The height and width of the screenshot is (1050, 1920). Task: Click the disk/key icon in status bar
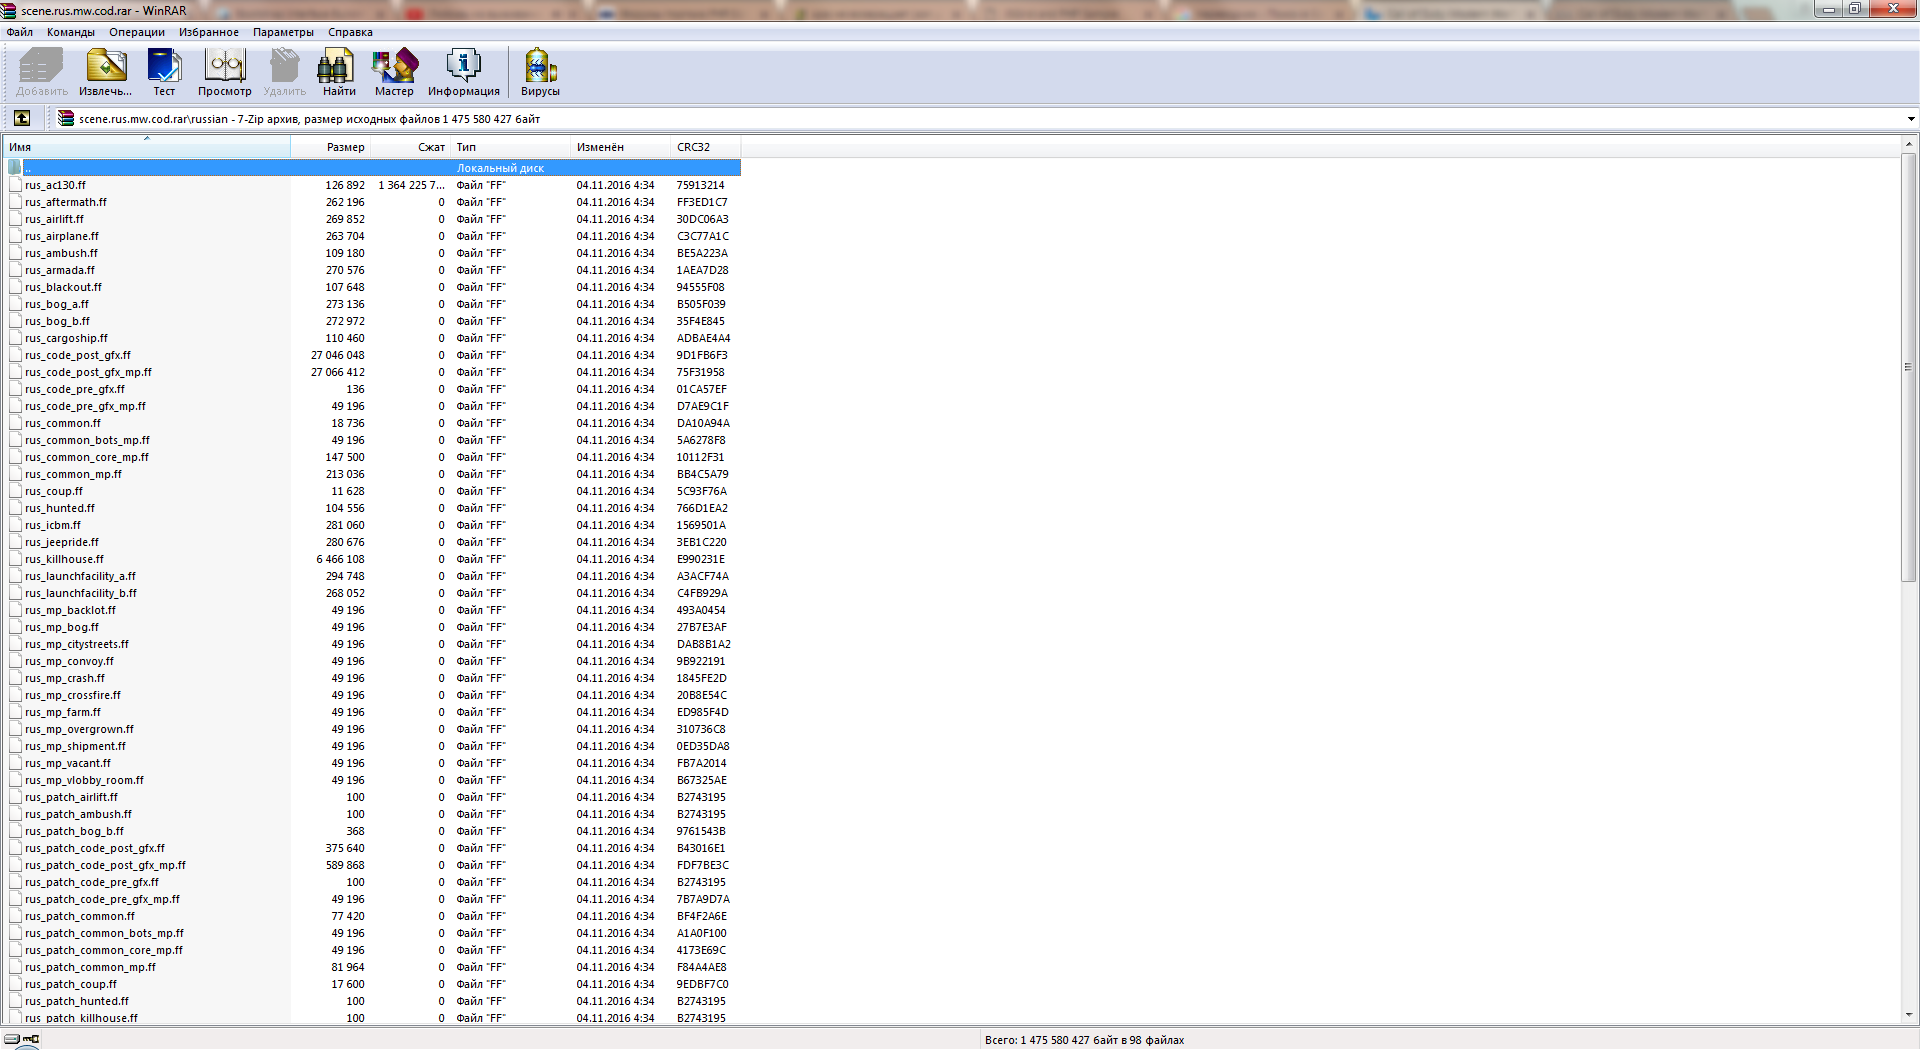point(21,1039)
